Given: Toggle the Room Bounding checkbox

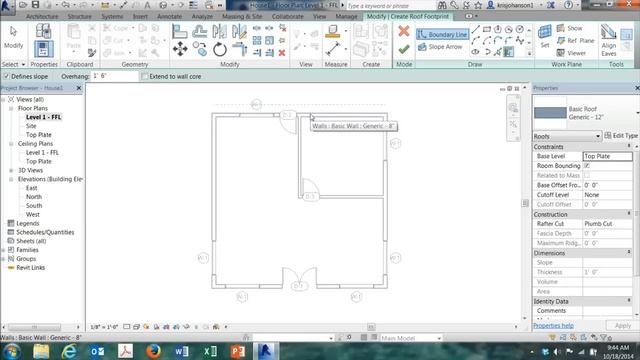Looking at the screenshot, I should point(587,166).
